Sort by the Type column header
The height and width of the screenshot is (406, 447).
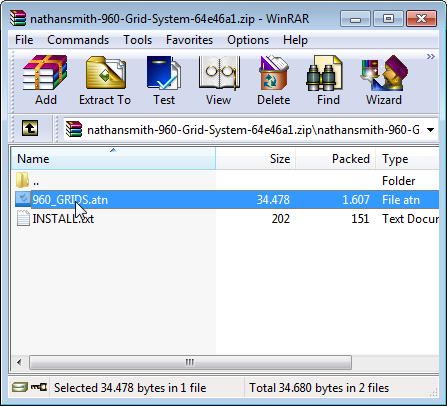407,158
